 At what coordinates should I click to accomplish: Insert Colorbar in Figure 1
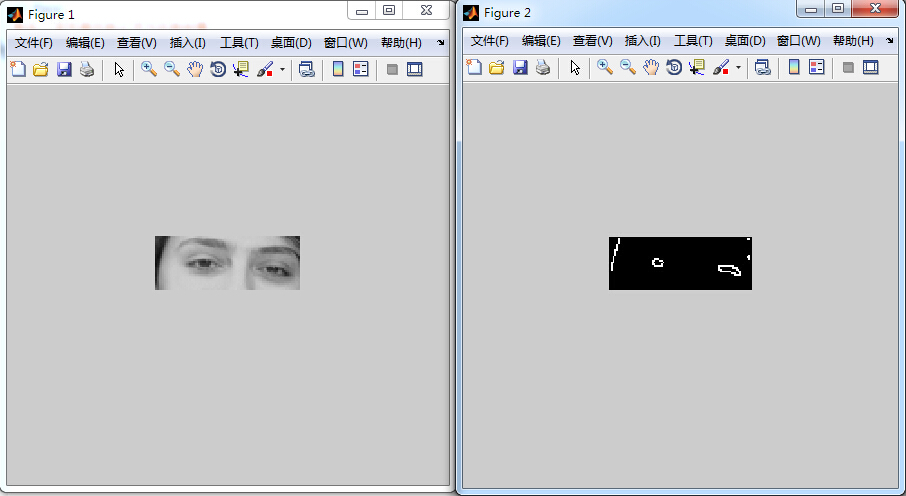tap(338, 69)
